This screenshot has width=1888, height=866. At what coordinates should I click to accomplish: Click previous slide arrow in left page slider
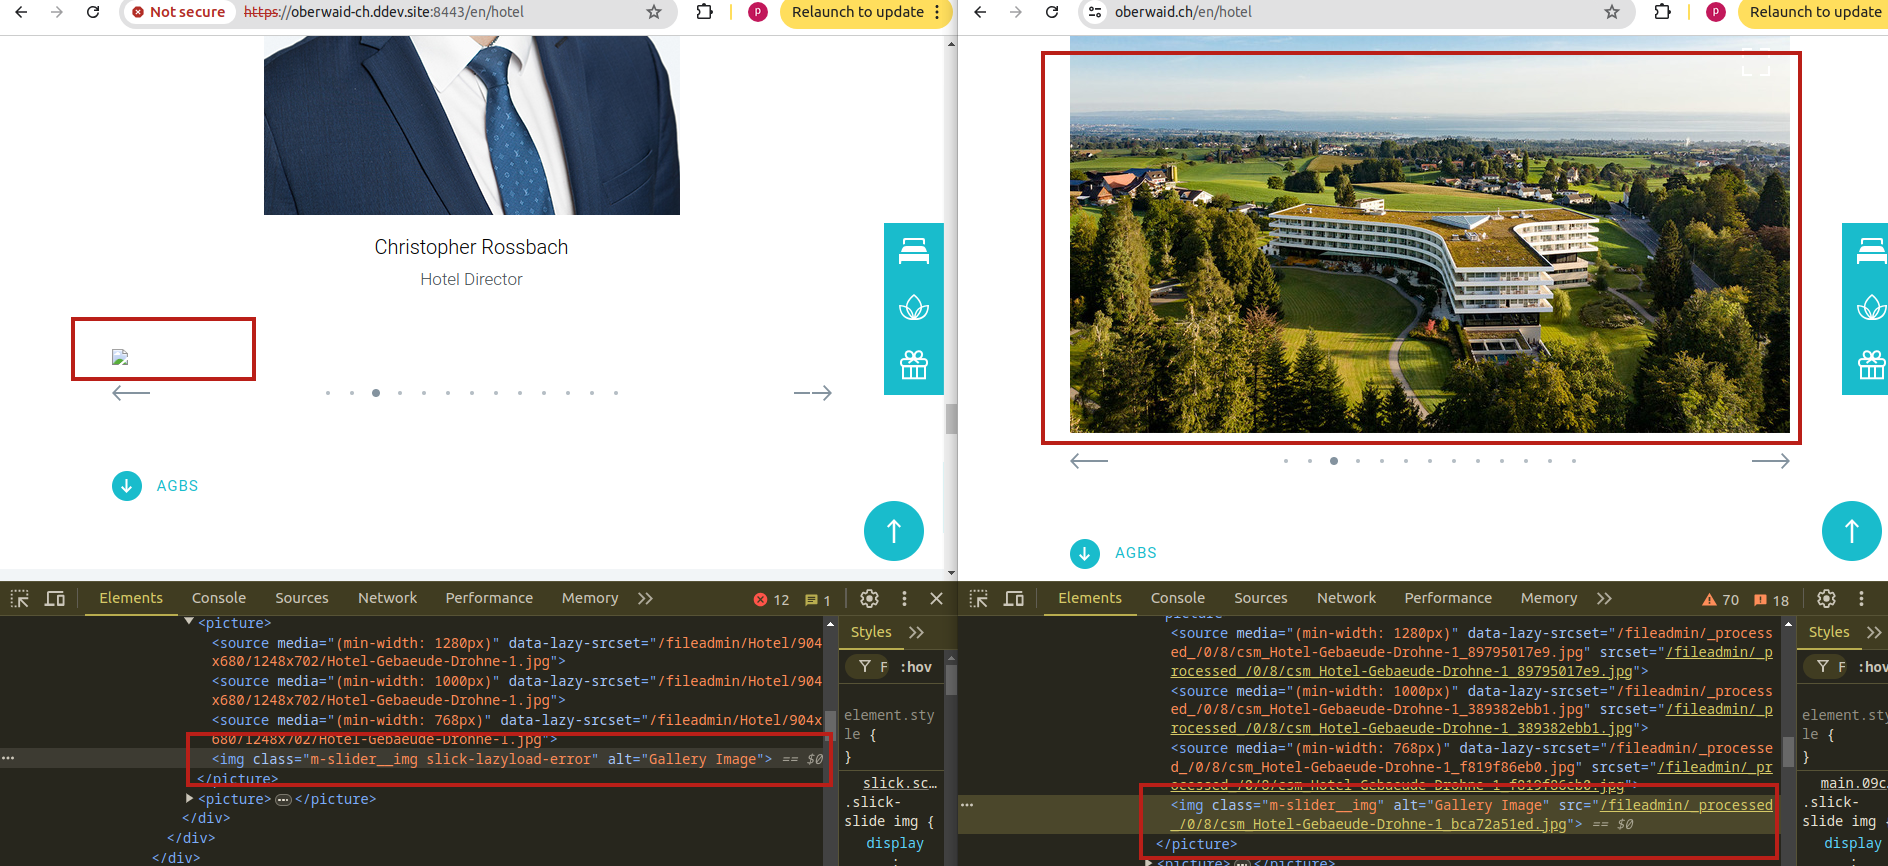(131, 393)
